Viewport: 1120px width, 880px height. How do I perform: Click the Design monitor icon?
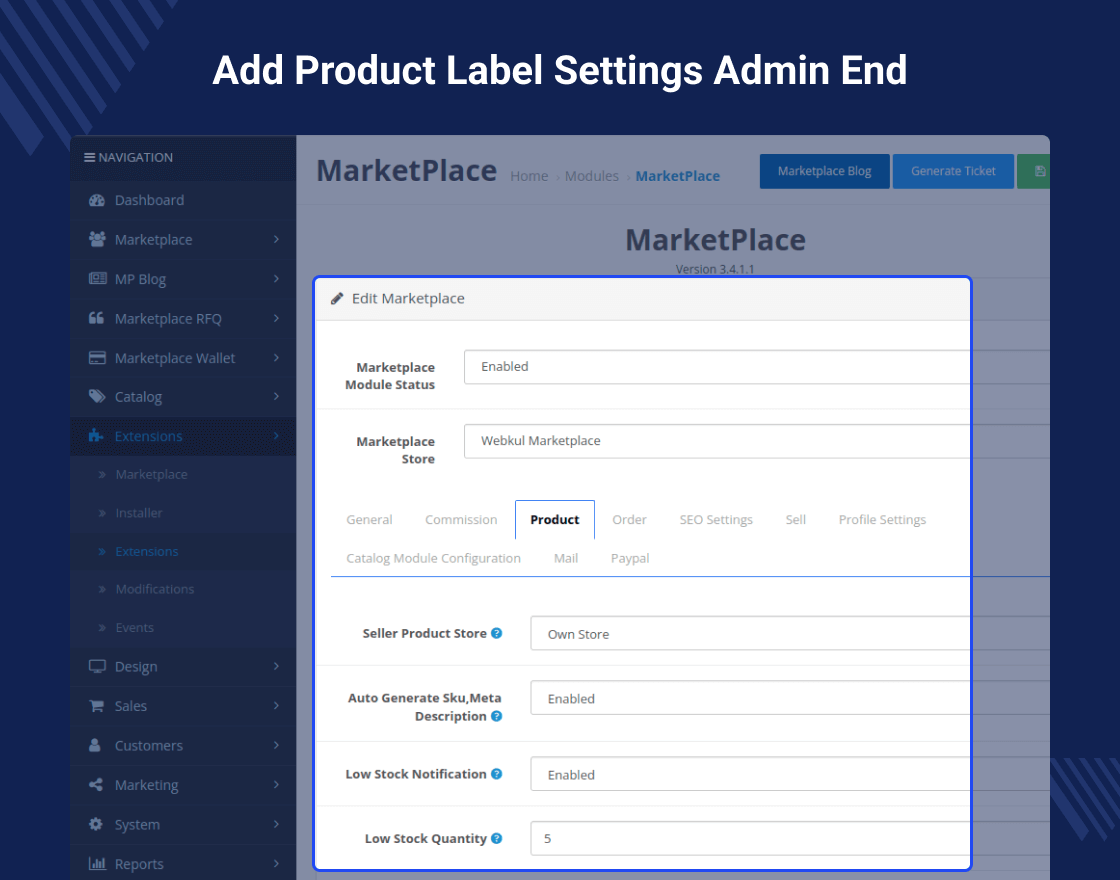[x=97, y=666]
